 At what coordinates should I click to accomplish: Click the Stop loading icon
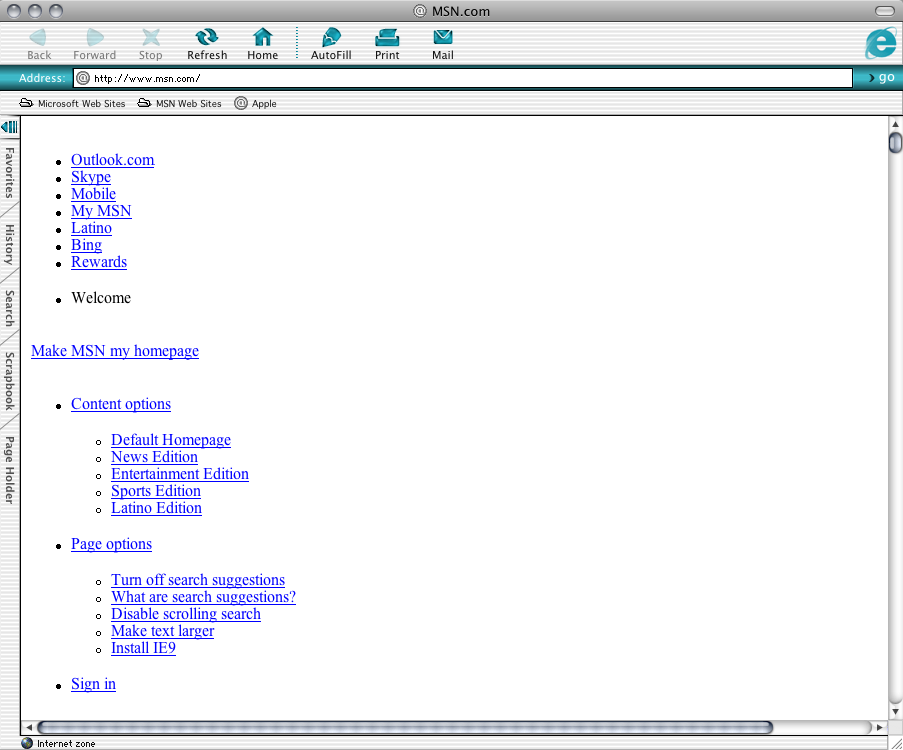click(151, 38)
